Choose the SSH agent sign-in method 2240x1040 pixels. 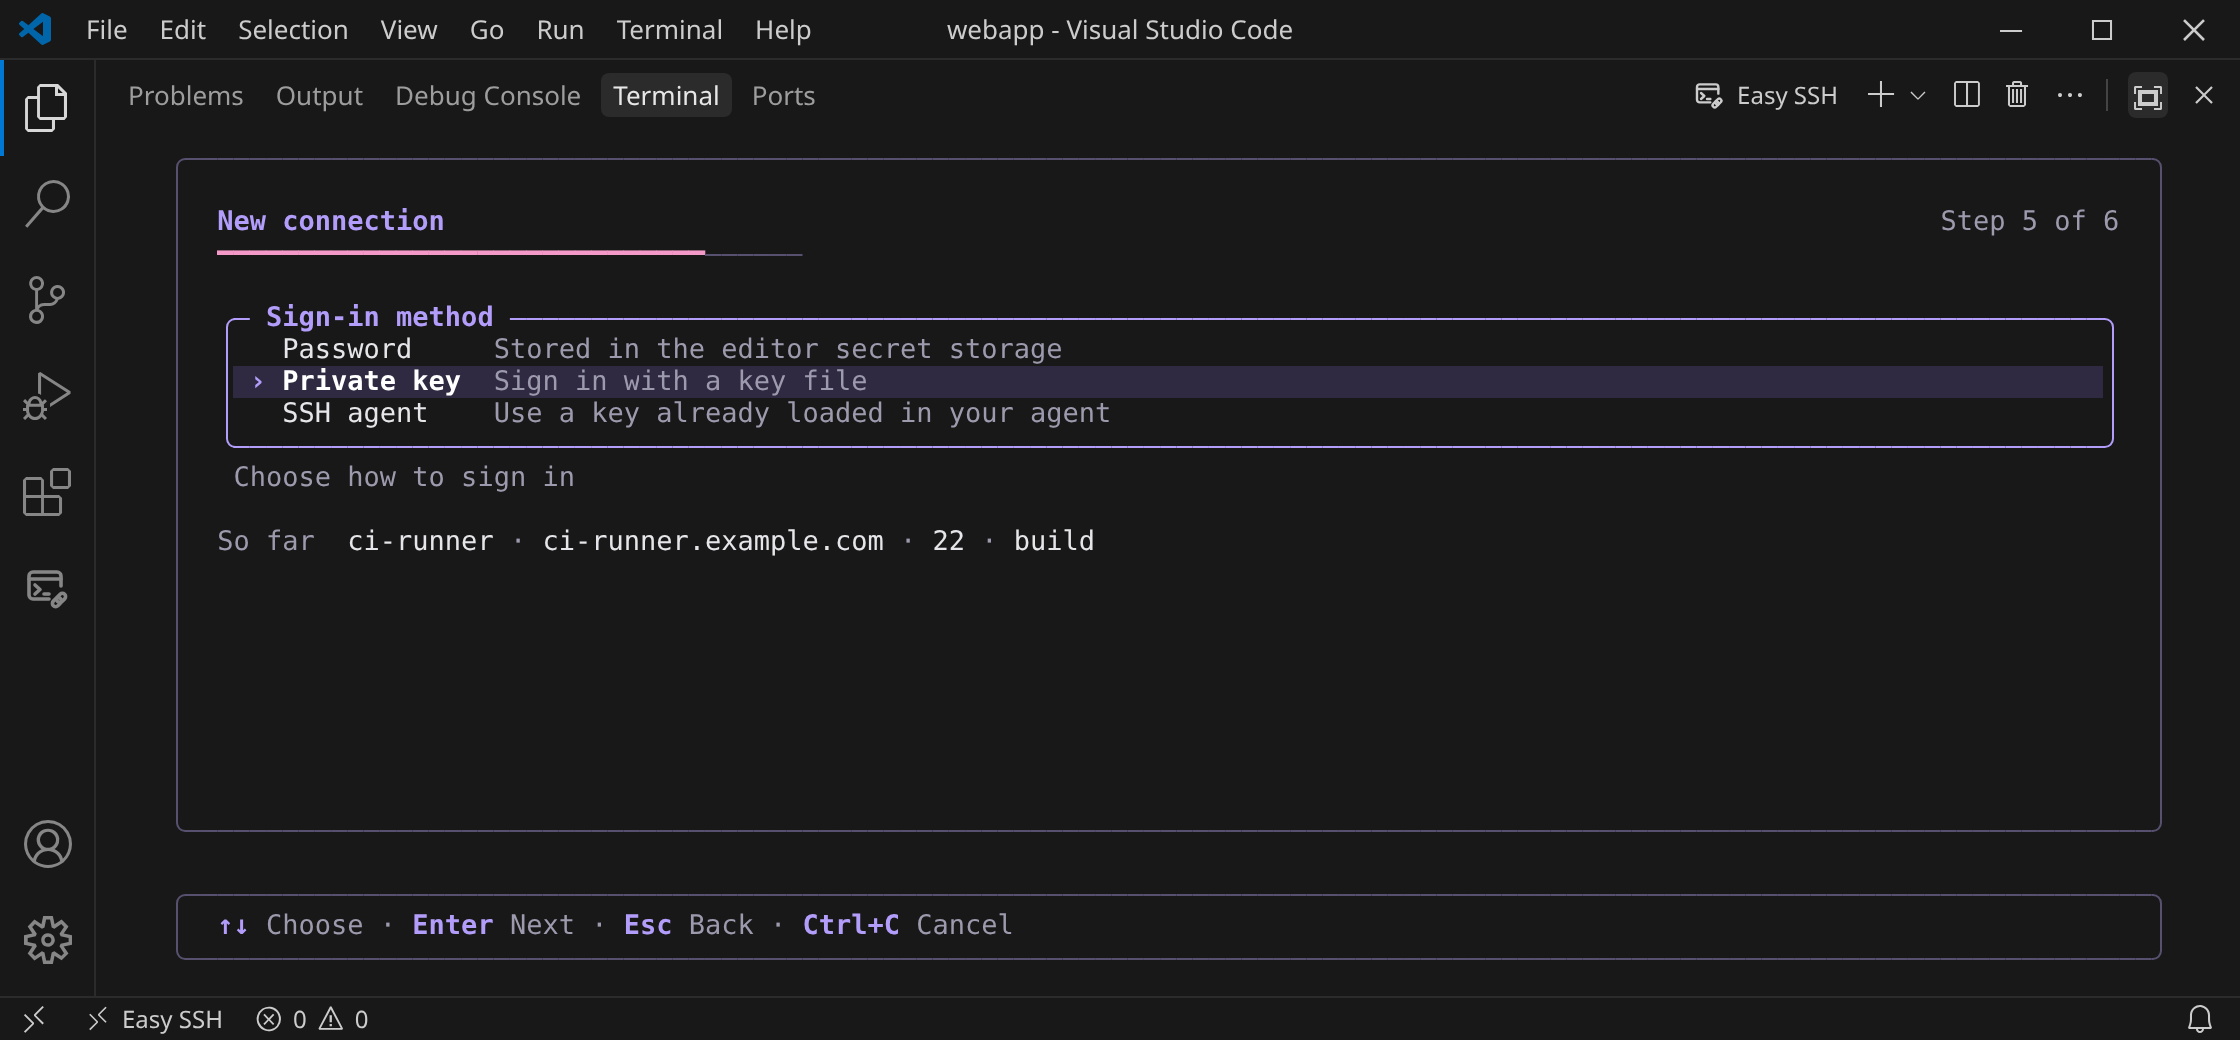coord(1167,413)
